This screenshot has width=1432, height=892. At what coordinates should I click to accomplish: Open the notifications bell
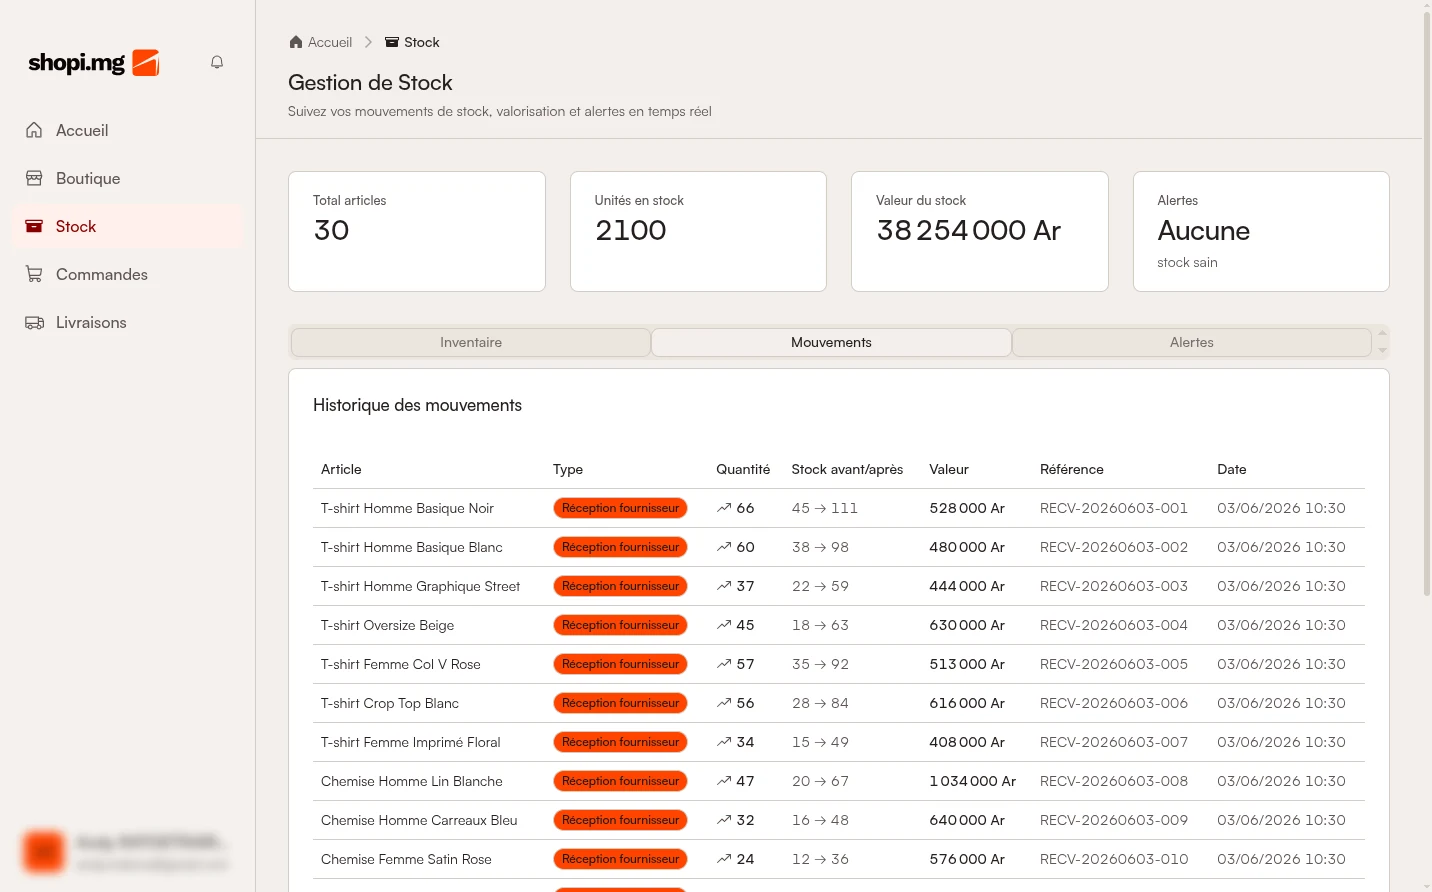click(x=217, y=62)
